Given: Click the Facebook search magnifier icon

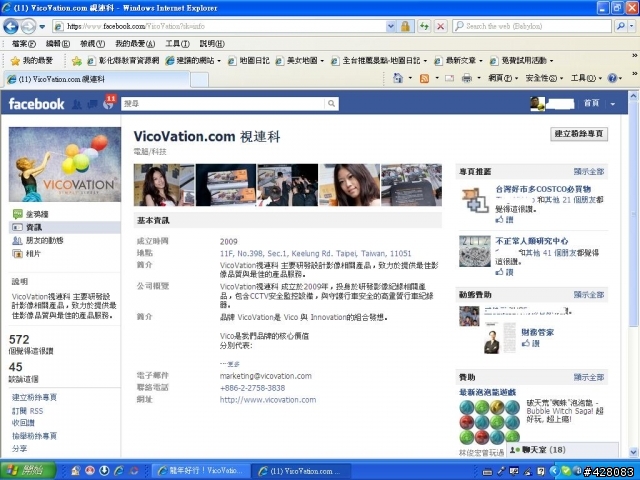Looking at the screenshot, I should coord(331,104).
